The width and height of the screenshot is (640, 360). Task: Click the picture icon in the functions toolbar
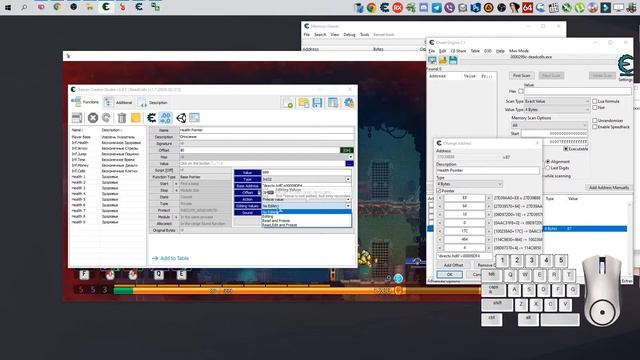pos(194,118)
